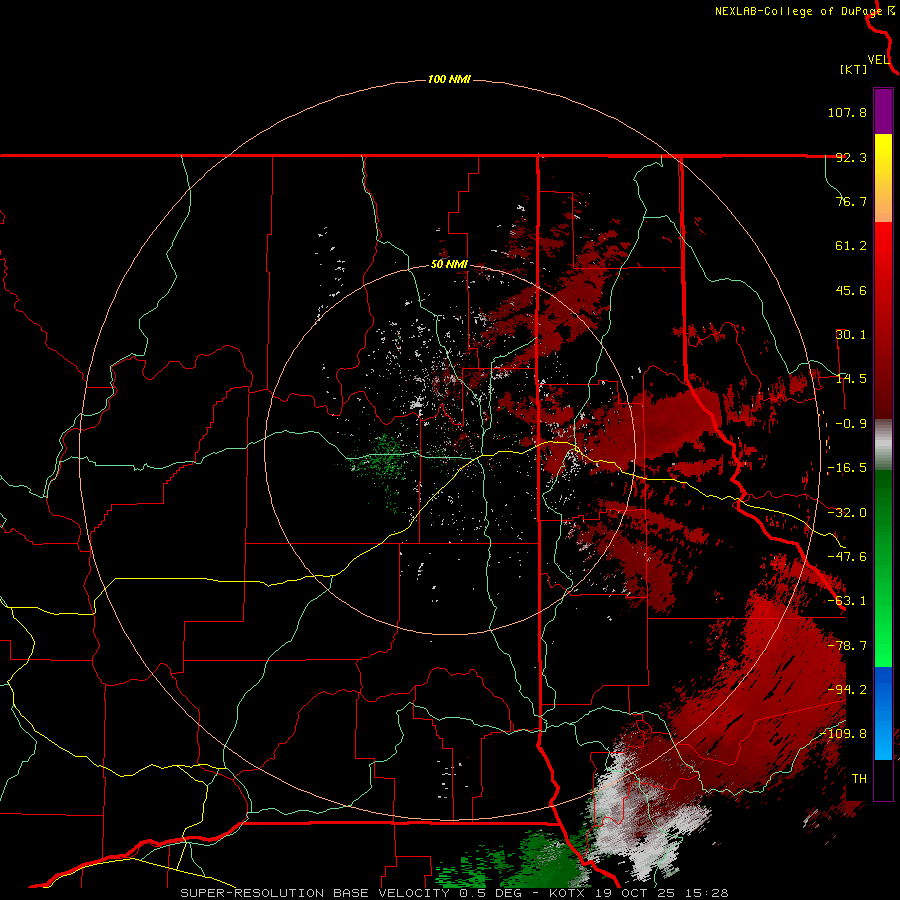Click the -16.5 value on the velocity scale
Viewport: 900px width, 900px height.
(x=847, y=468)
